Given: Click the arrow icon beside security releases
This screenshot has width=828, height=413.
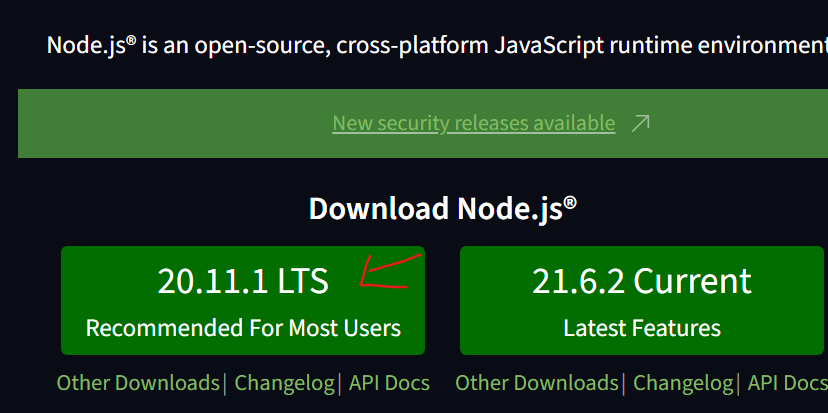Looking at the screenshot, I should (641, 124).
